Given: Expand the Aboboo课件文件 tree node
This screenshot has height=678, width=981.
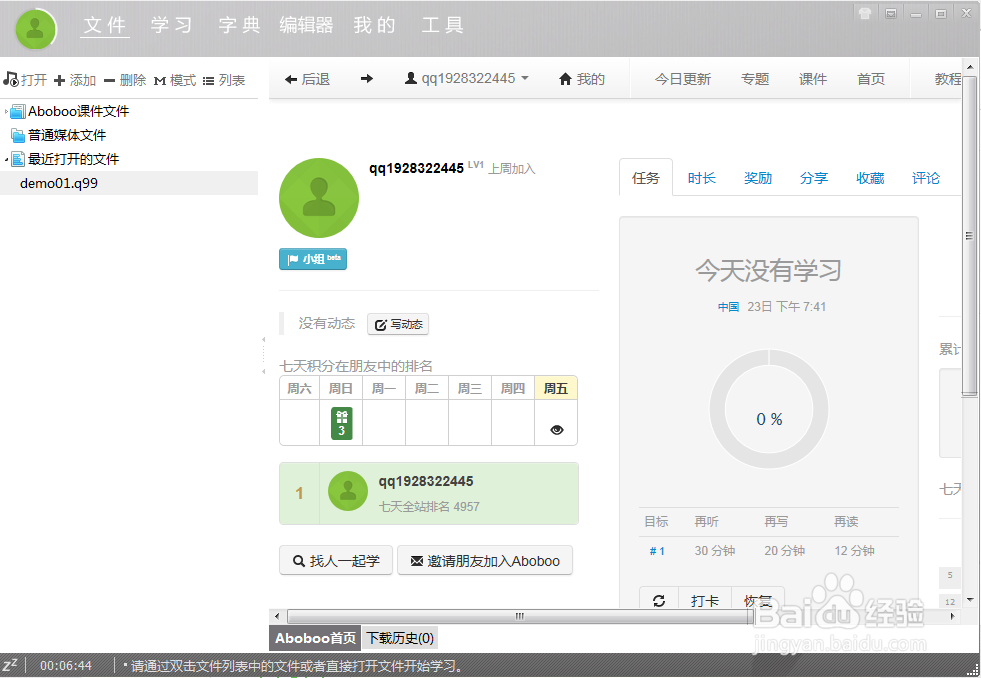Looking at the screenshot, I should [x=7, y=111].
